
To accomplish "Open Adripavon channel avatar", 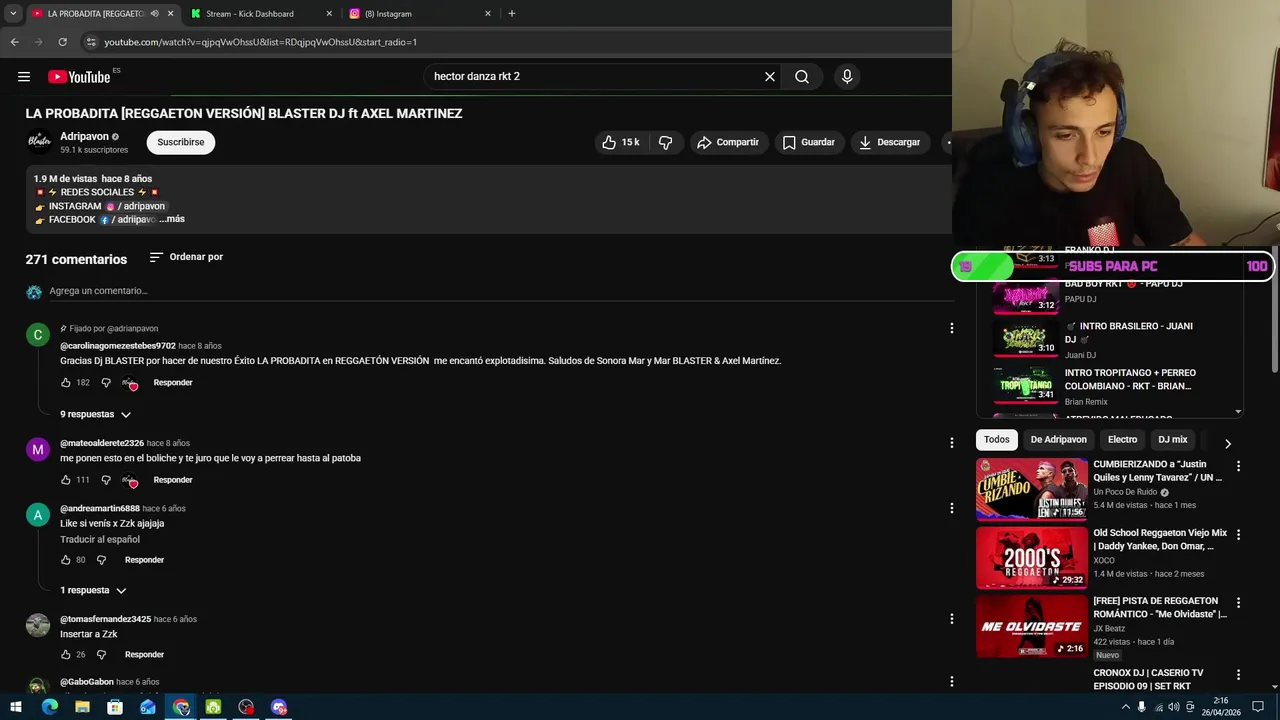I will pyautogui.click(x=39, y=141).
